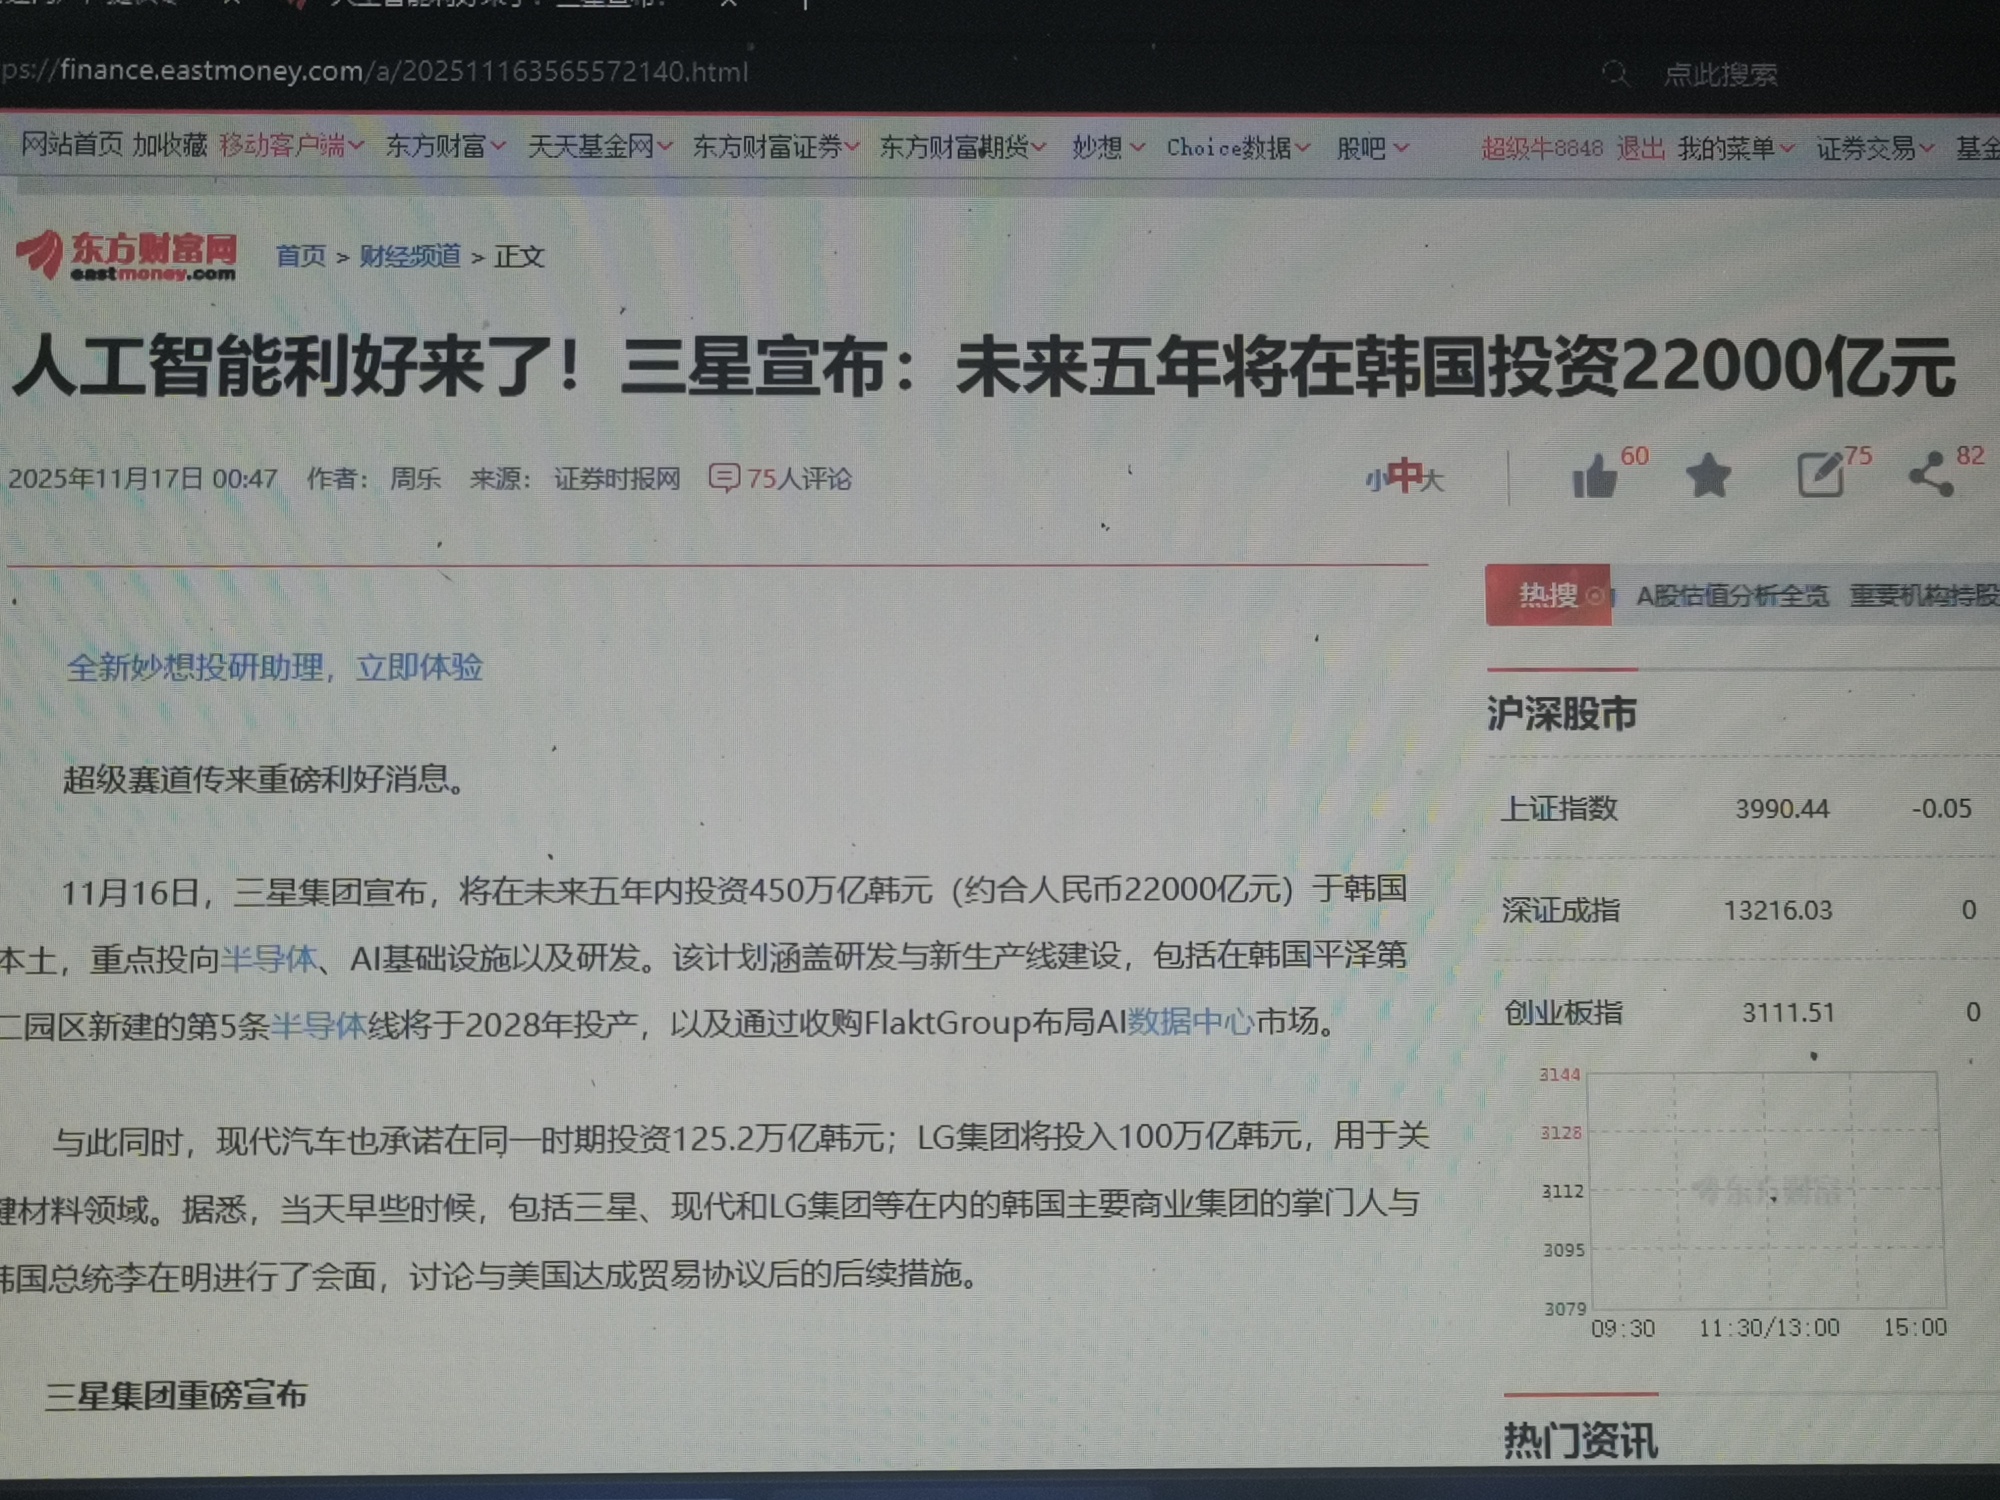
Task: Go to 财经频道 in breadcrumb
Action: (410, 256)
